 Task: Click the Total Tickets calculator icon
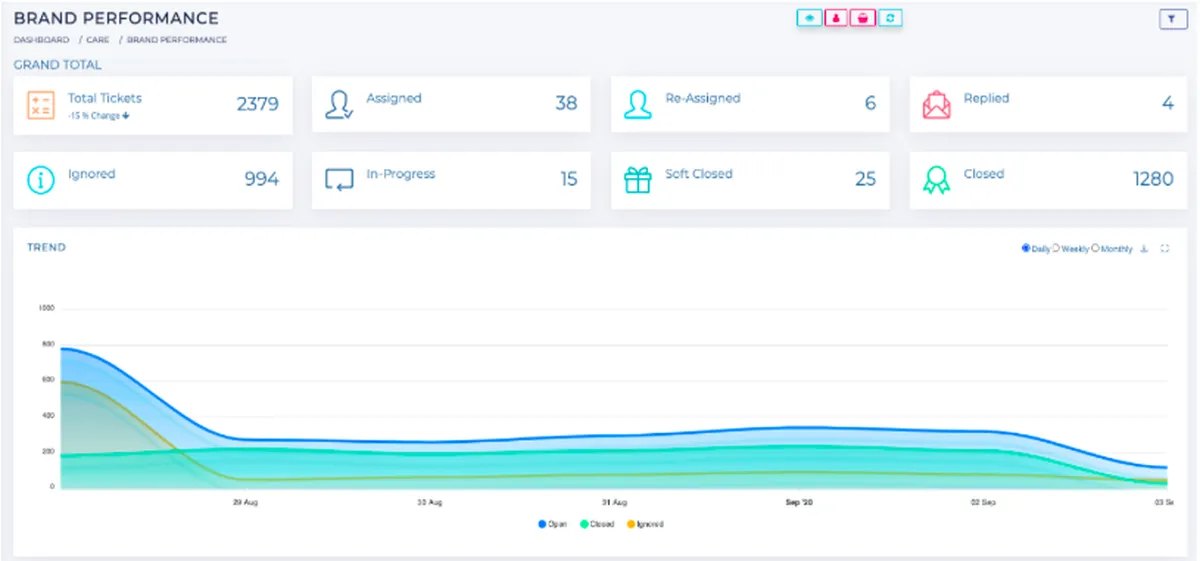click(41, 105)
